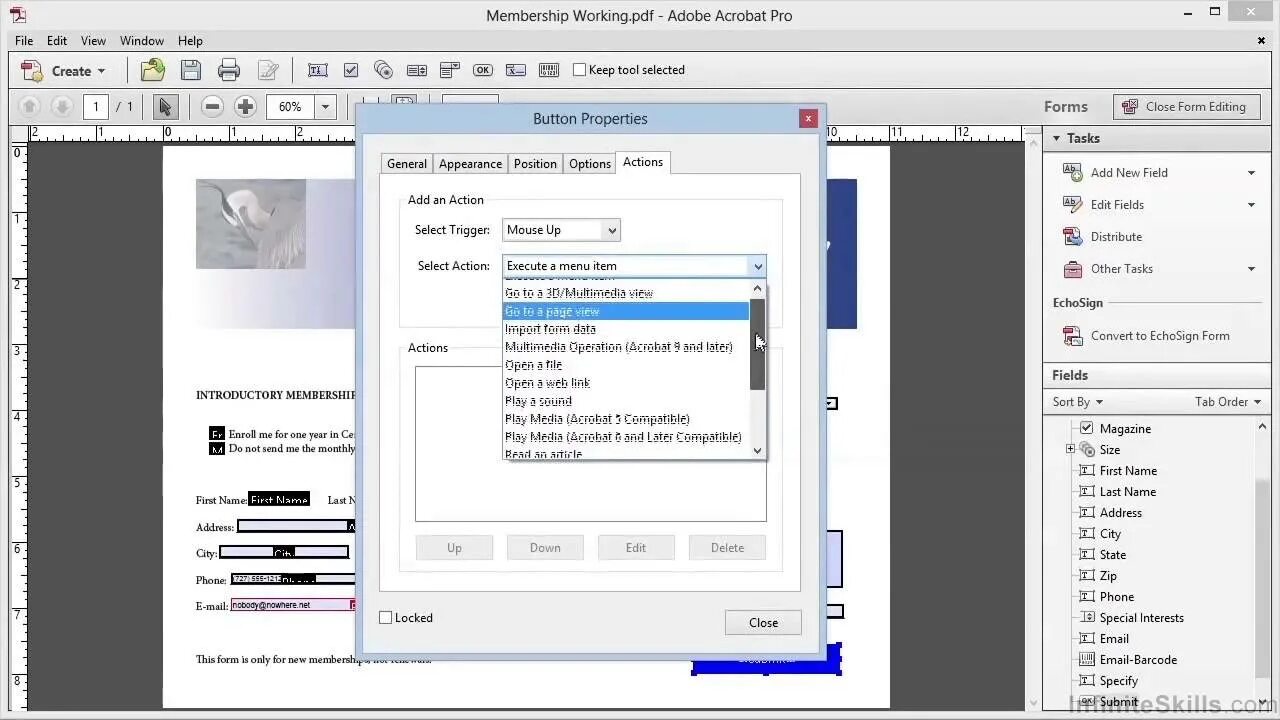The width and height of the screenshot is (1280, 720).
Task: Check the Locked checkbox in Button Properties
Action: (x=385, y=618)
